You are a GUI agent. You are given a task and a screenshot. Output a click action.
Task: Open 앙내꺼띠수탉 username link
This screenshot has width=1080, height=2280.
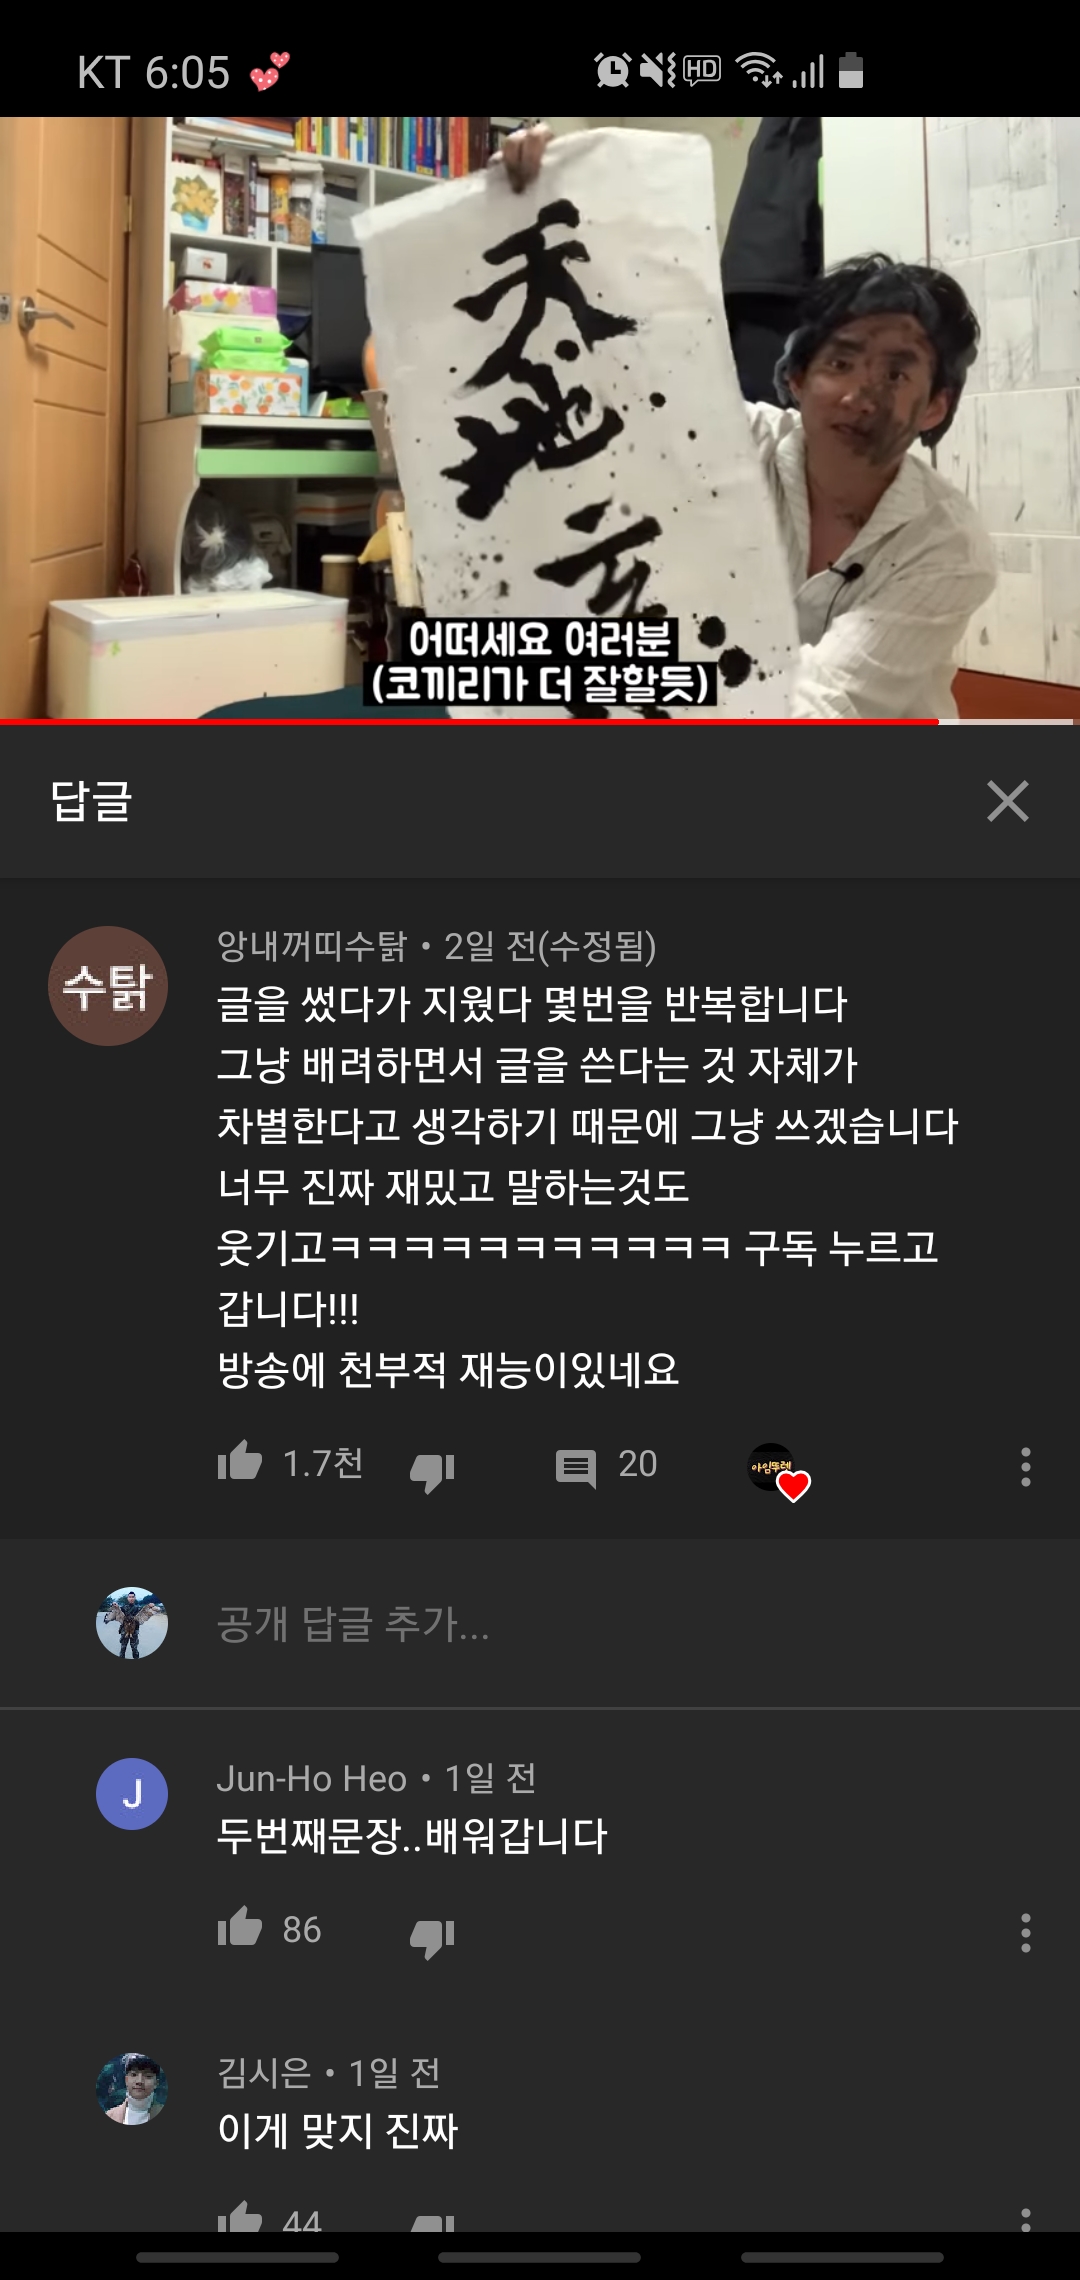[312, 945]
